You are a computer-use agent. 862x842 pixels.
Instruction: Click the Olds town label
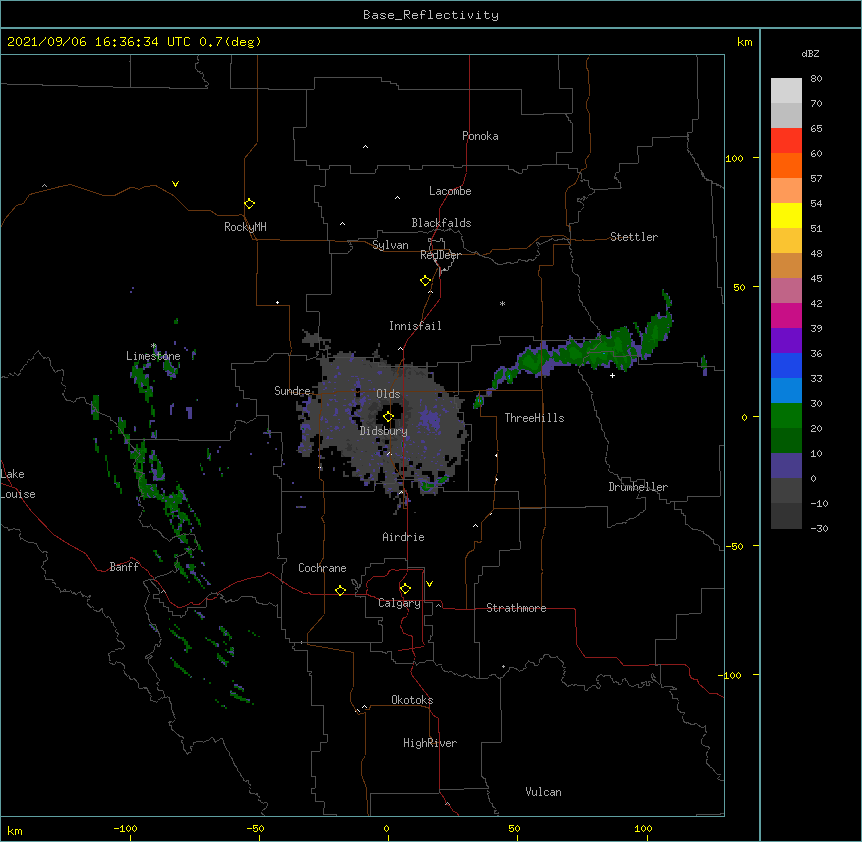(x=388, y=394)
